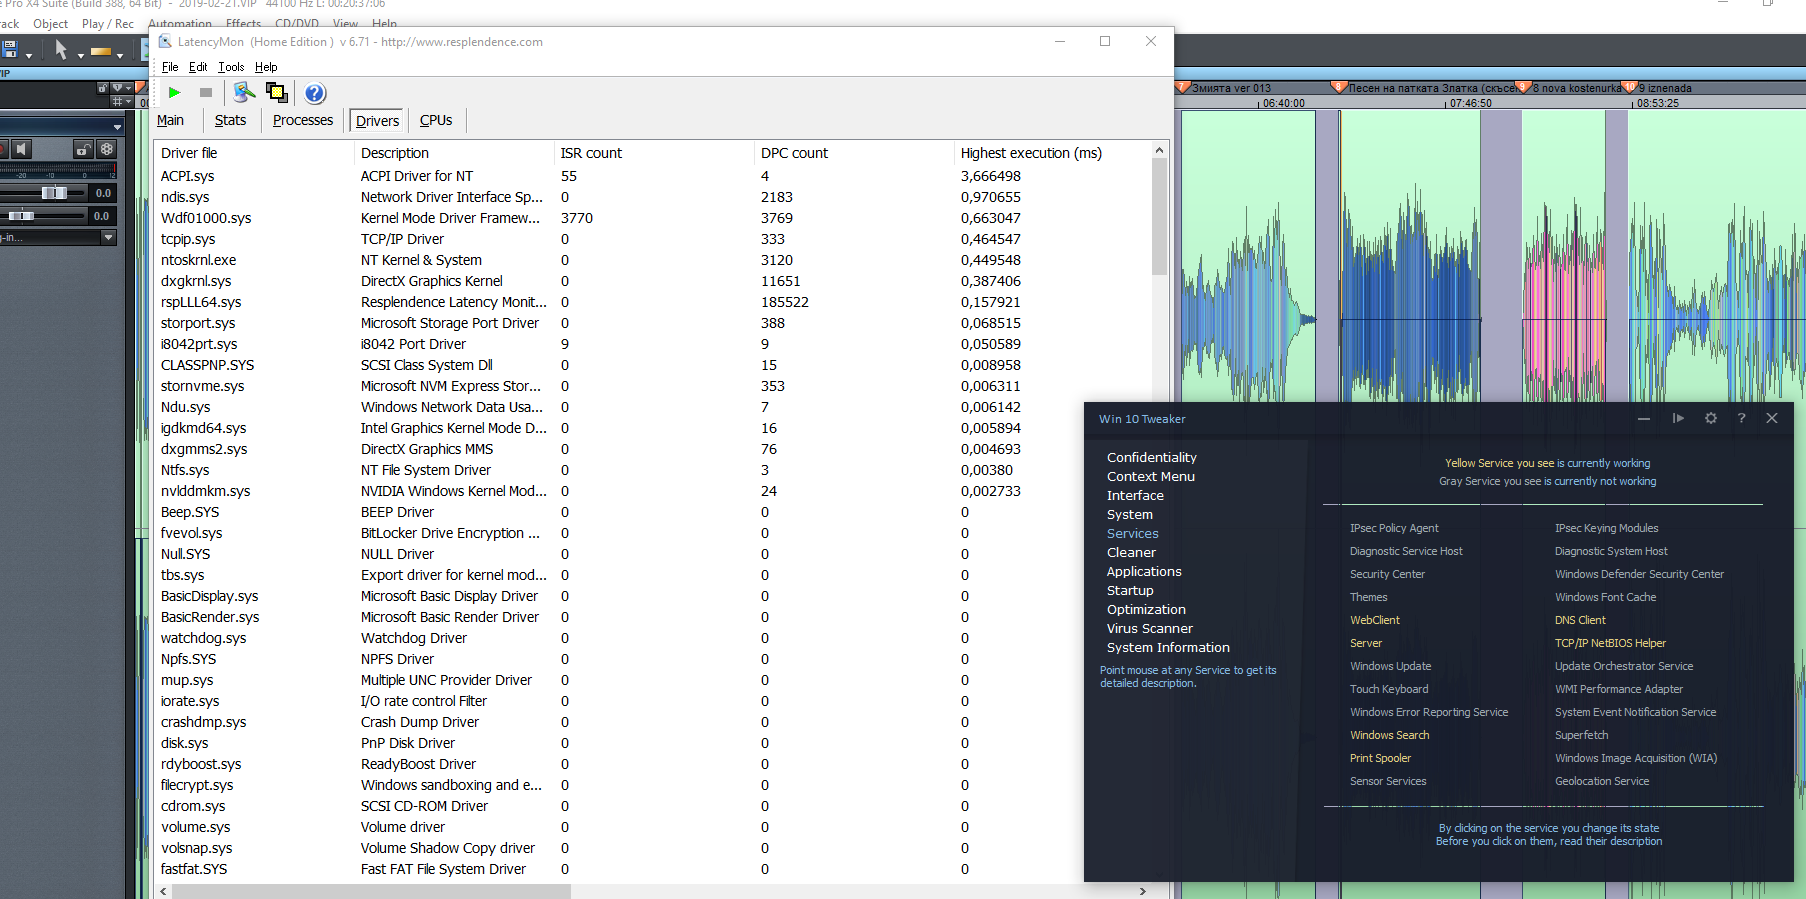Screen dimensions: 1806x899
Task: Open dropdown arrow next to save icon
Action: tap(29, 54)
